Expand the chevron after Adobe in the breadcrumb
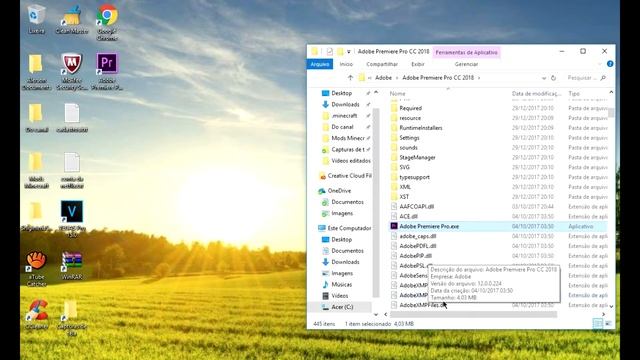This screenshot has width=640, height=360. point(397,78)
